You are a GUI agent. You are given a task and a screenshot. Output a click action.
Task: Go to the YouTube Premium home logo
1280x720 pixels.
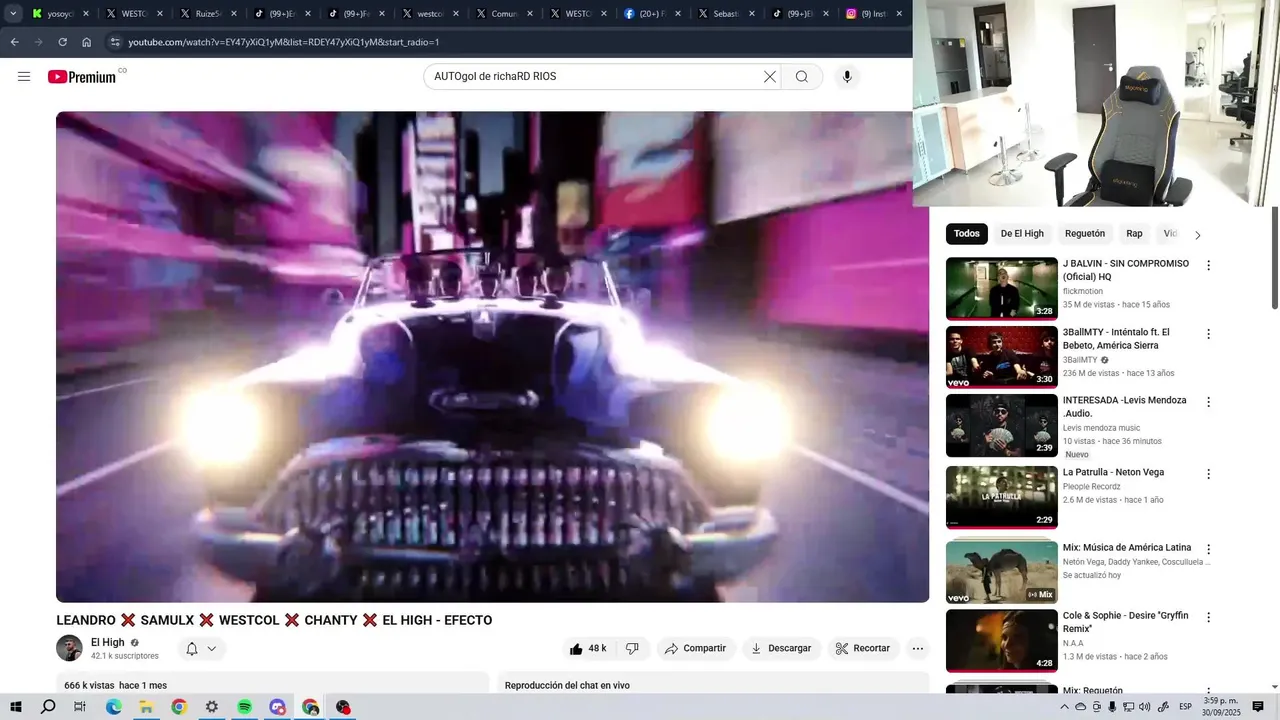coord(82,77)
